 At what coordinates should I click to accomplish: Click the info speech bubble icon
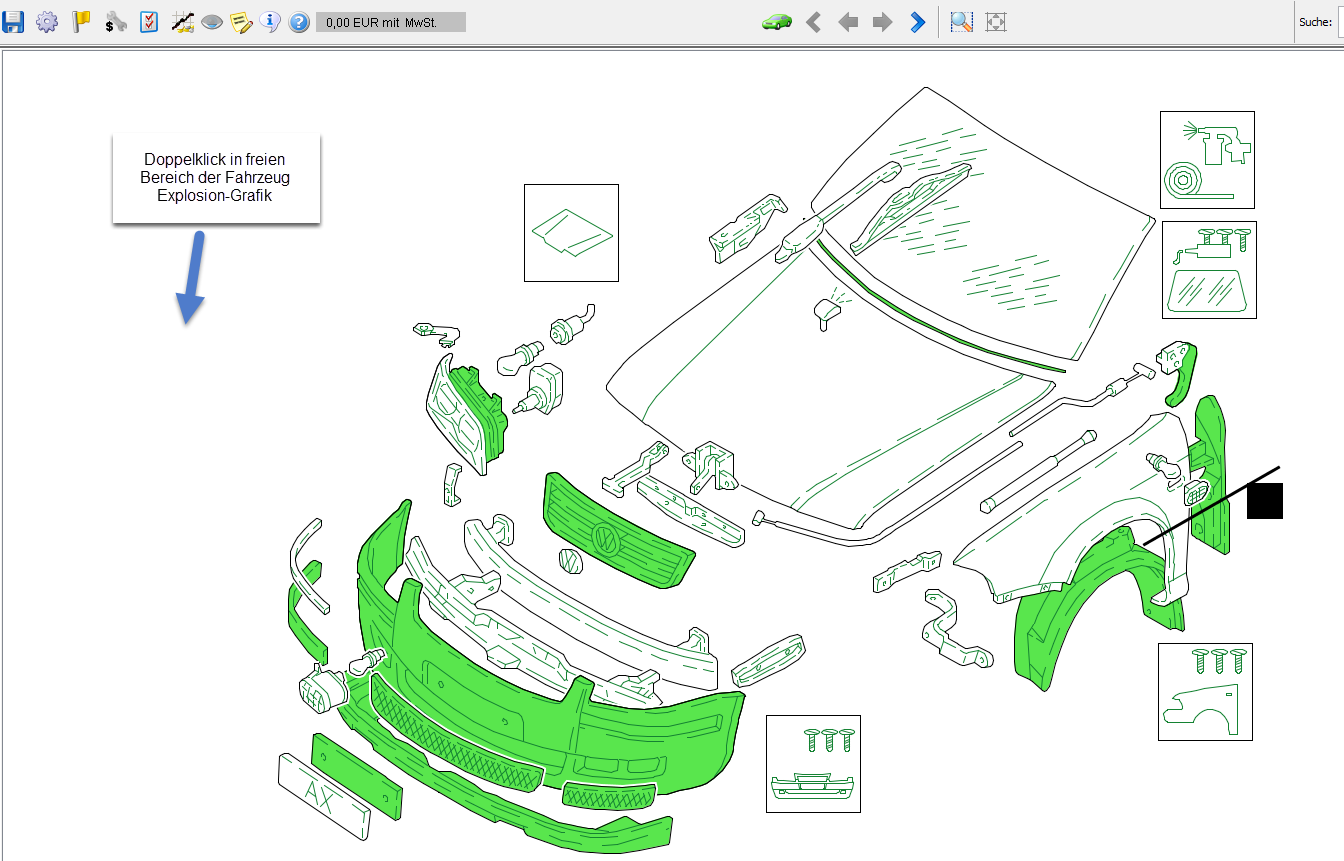[x=270, y=21]
